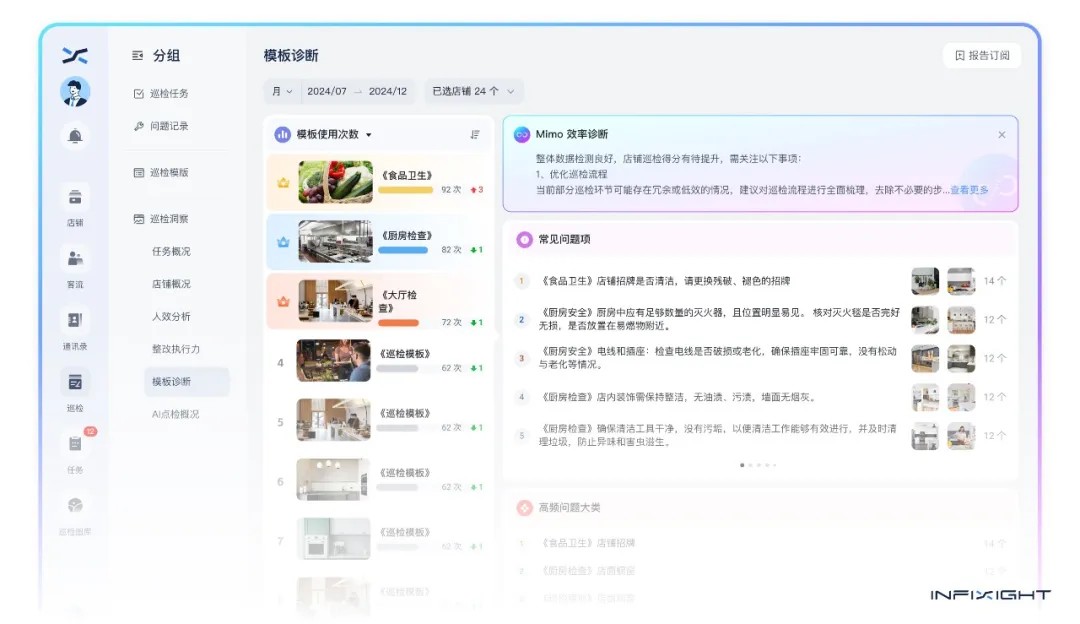Open the 月 period dropdown
1080x624 pixels.
coord(282,92)
